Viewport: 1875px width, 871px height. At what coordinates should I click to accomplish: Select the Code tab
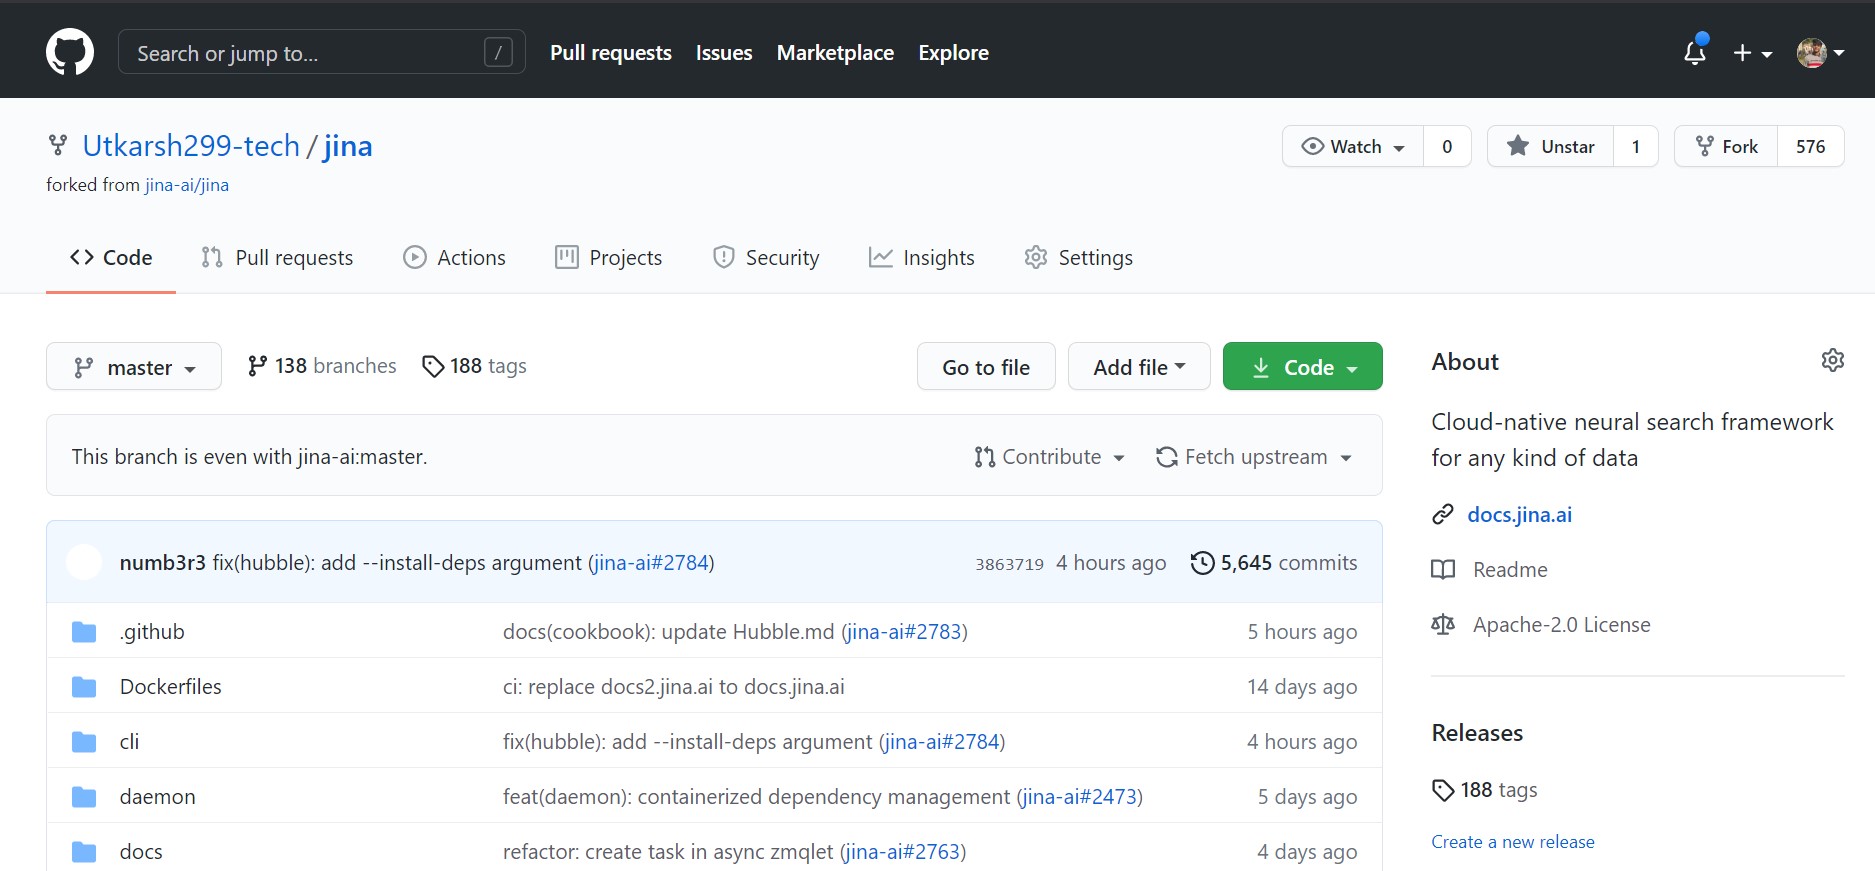[111, 258]
